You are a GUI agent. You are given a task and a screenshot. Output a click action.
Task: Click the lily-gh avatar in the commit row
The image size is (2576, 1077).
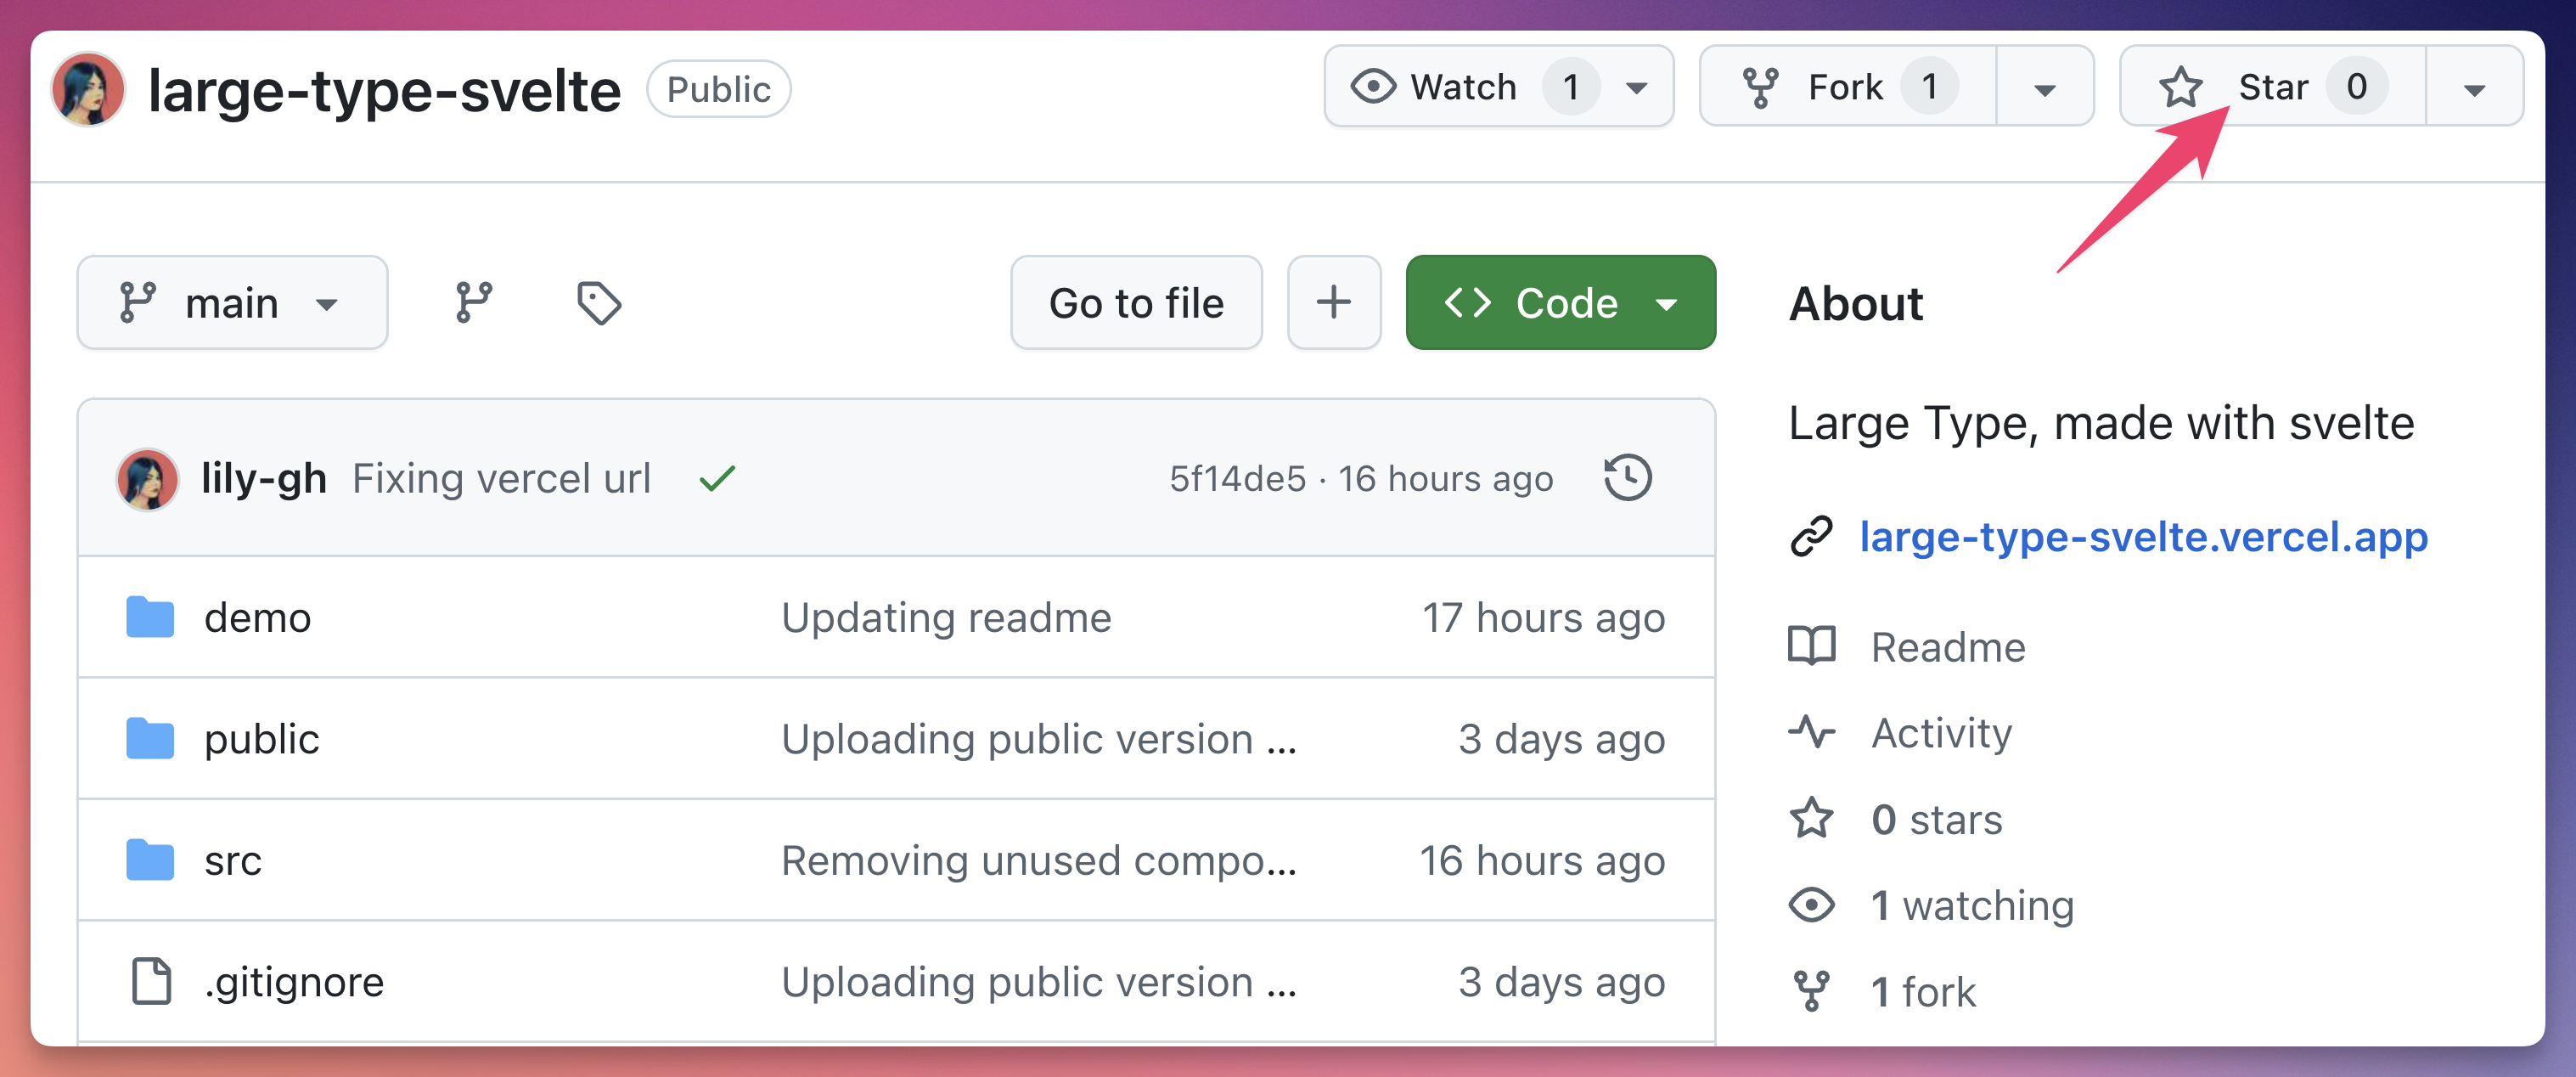point(148,479)
